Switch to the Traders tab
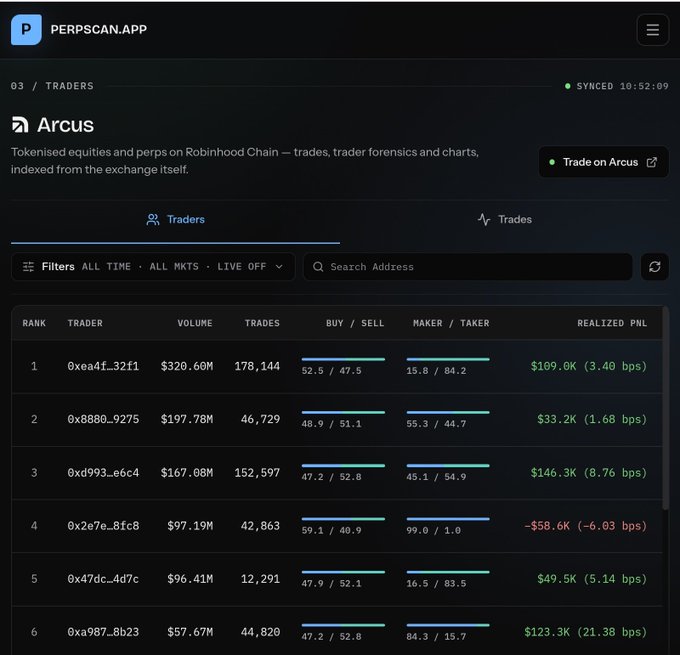The height and width of the screenshot is (655, 680). (x=175, y=219)
